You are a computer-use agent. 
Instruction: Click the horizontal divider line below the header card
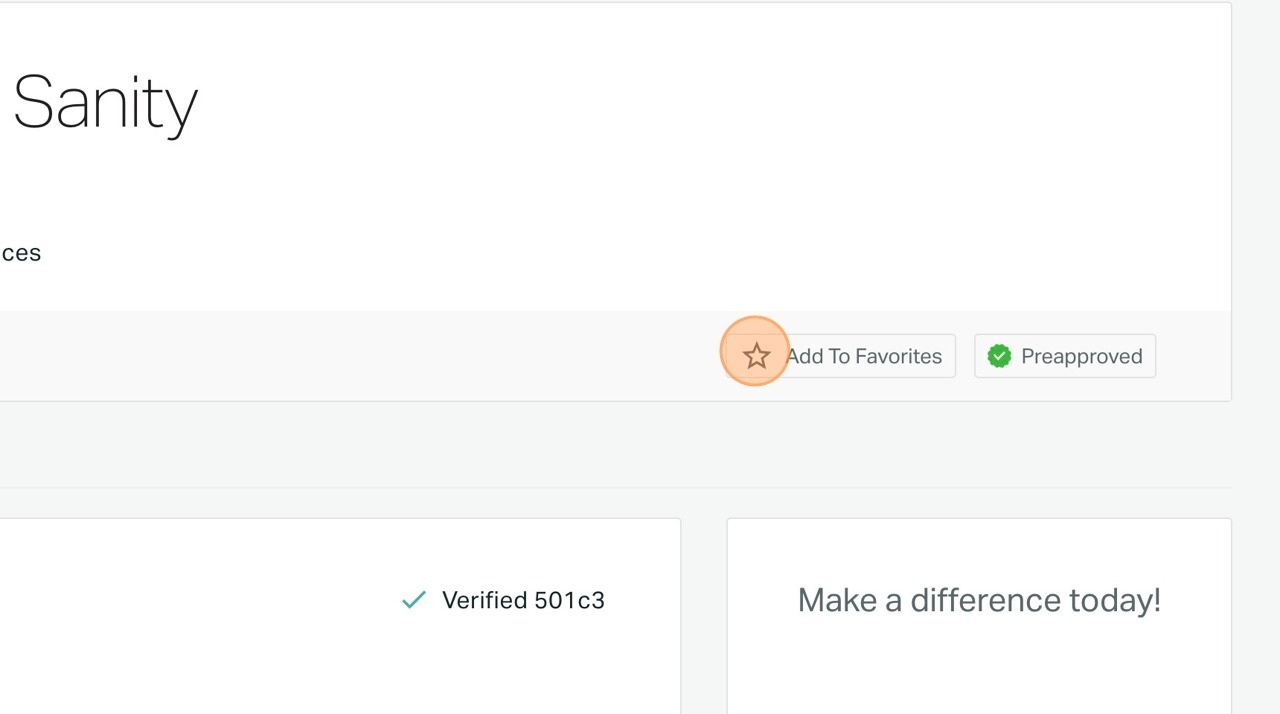[600, 488]
